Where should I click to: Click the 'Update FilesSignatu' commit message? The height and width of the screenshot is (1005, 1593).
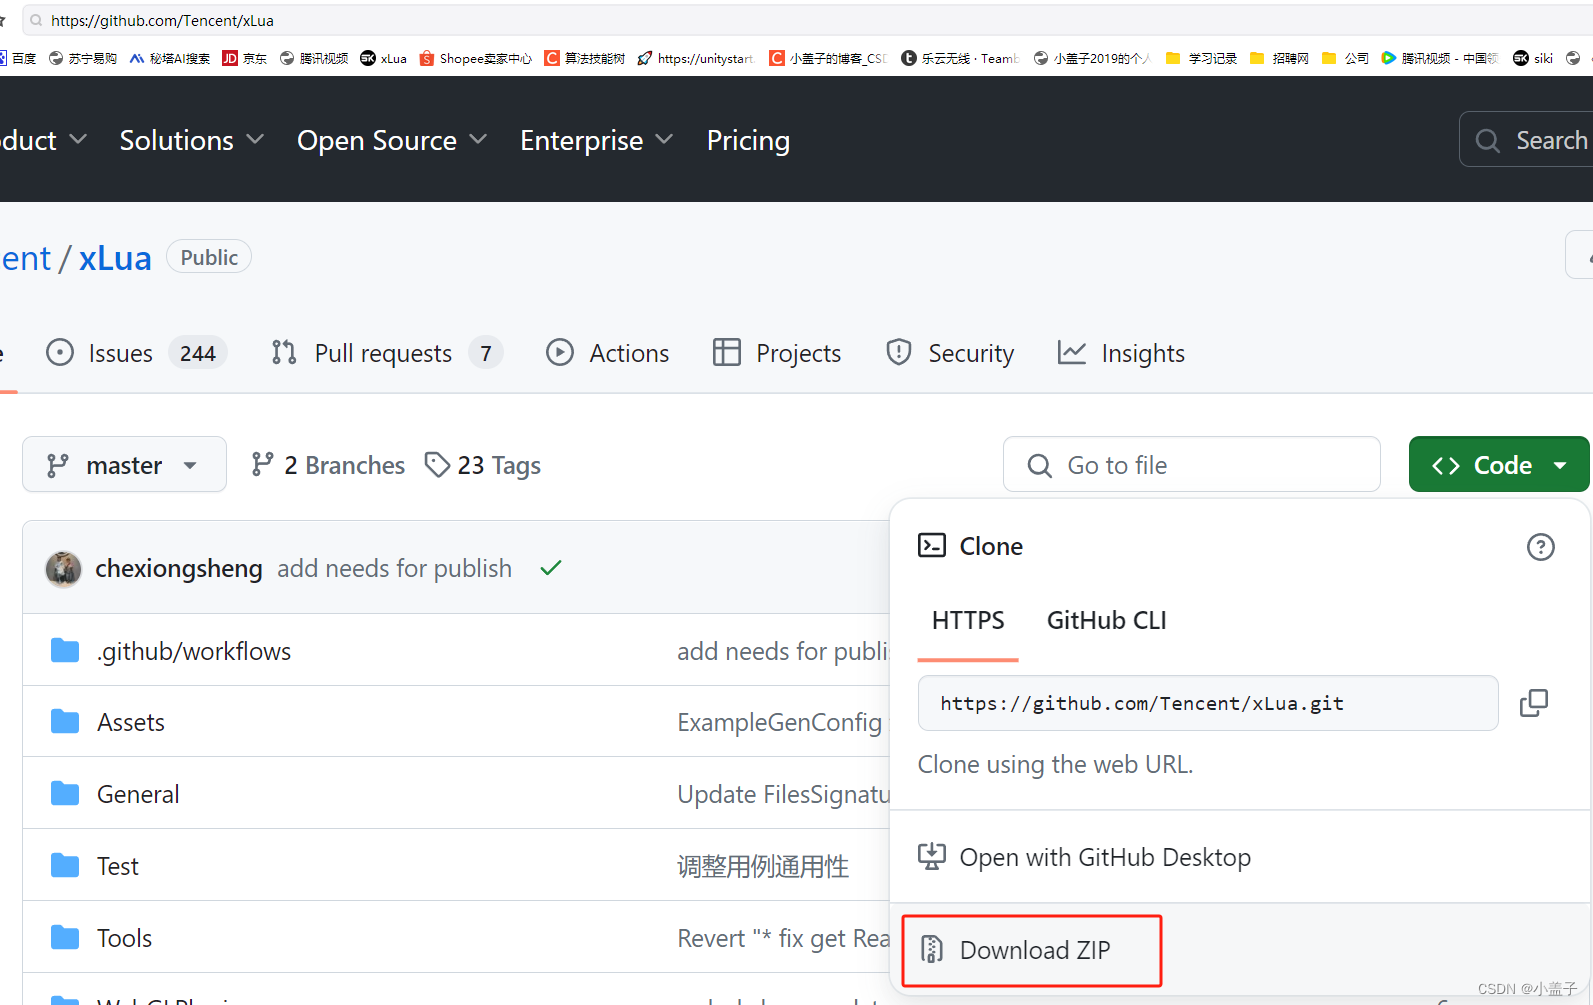click(x=783, y=794)
